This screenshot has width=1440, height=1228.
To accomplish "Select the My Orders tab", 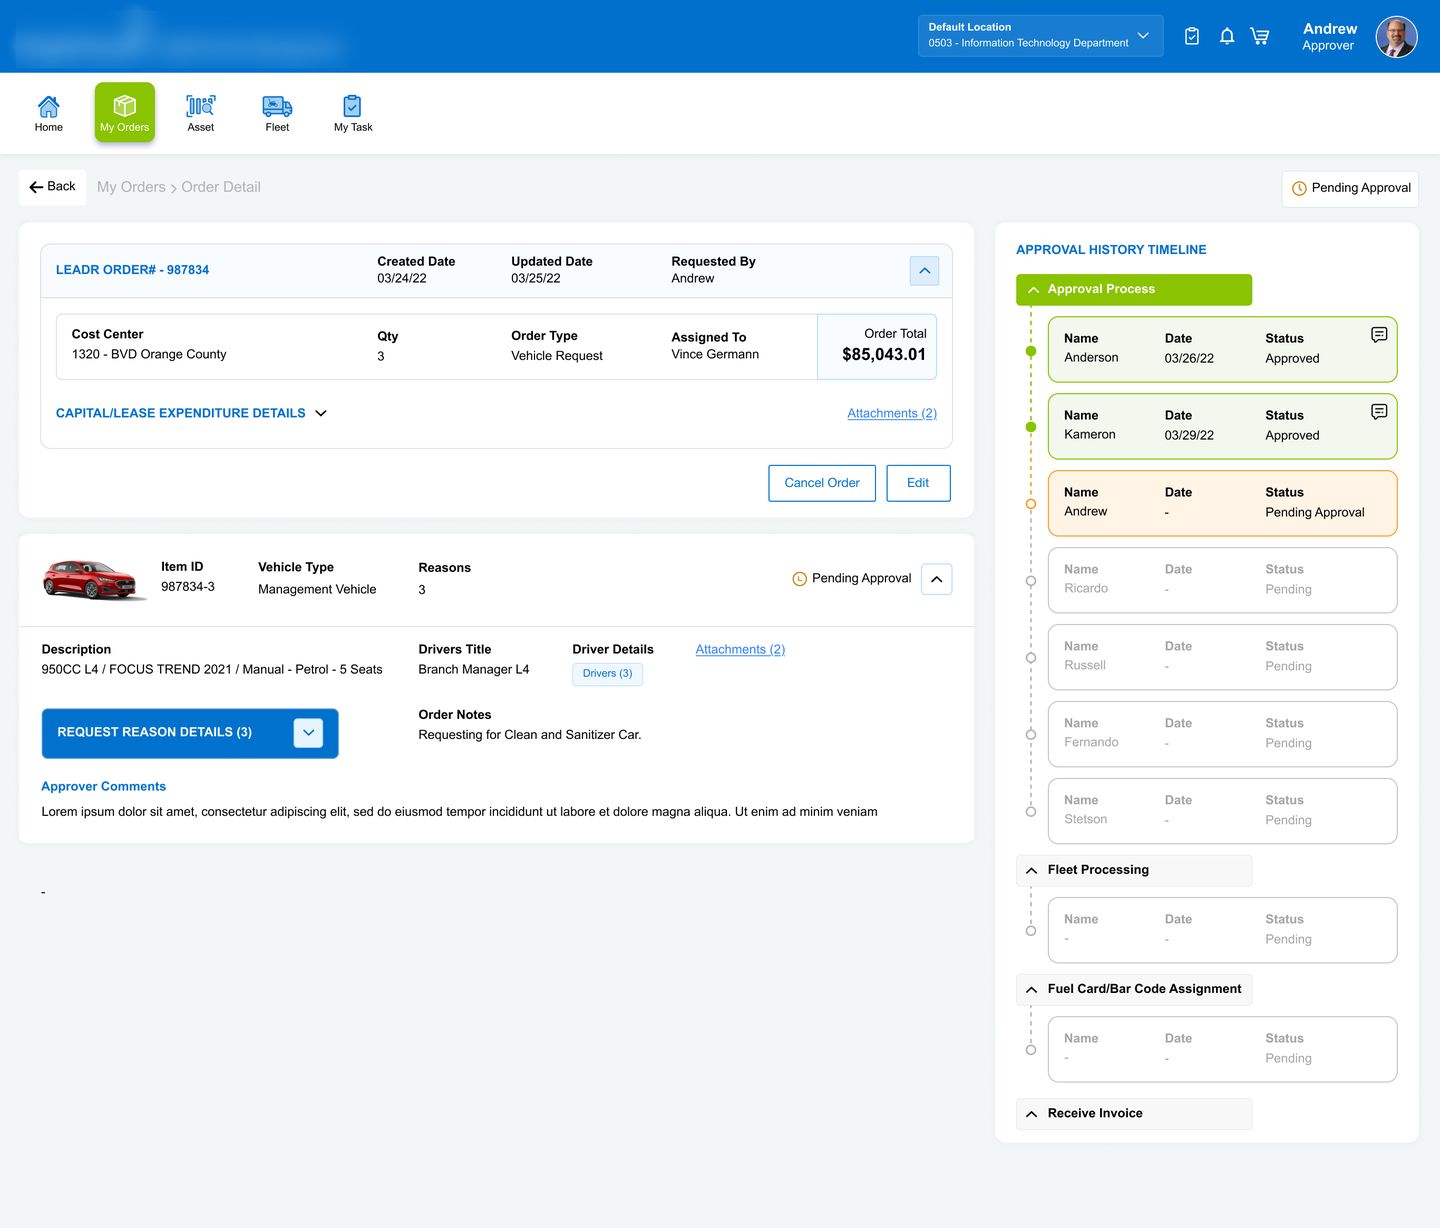I will [x=125, y=112].
